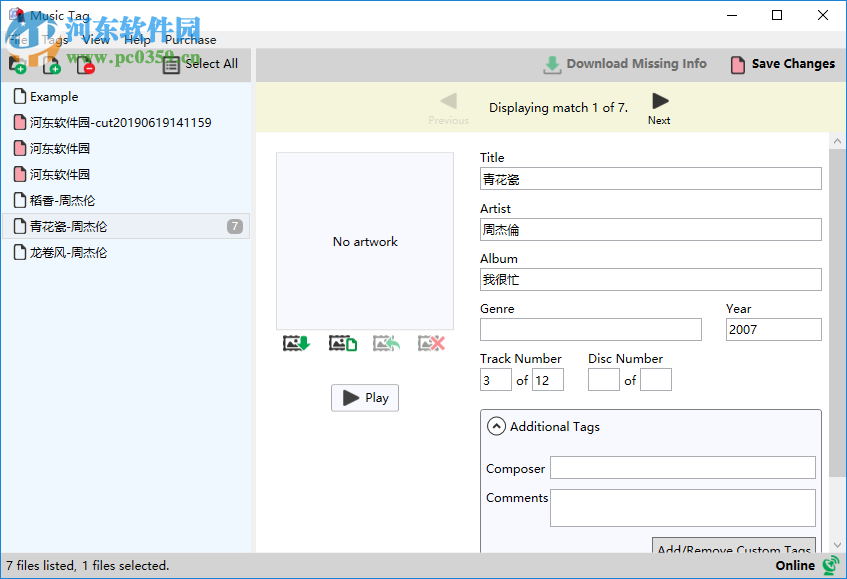Click the remove artwork icon
Screen dimensions: 847x579
431,343
